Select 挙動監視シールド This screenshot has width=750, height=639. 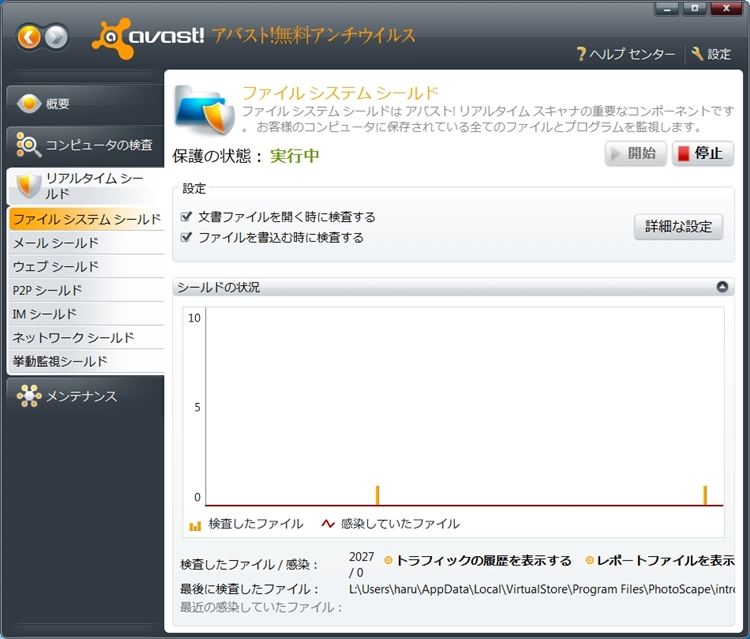point(87,361)
